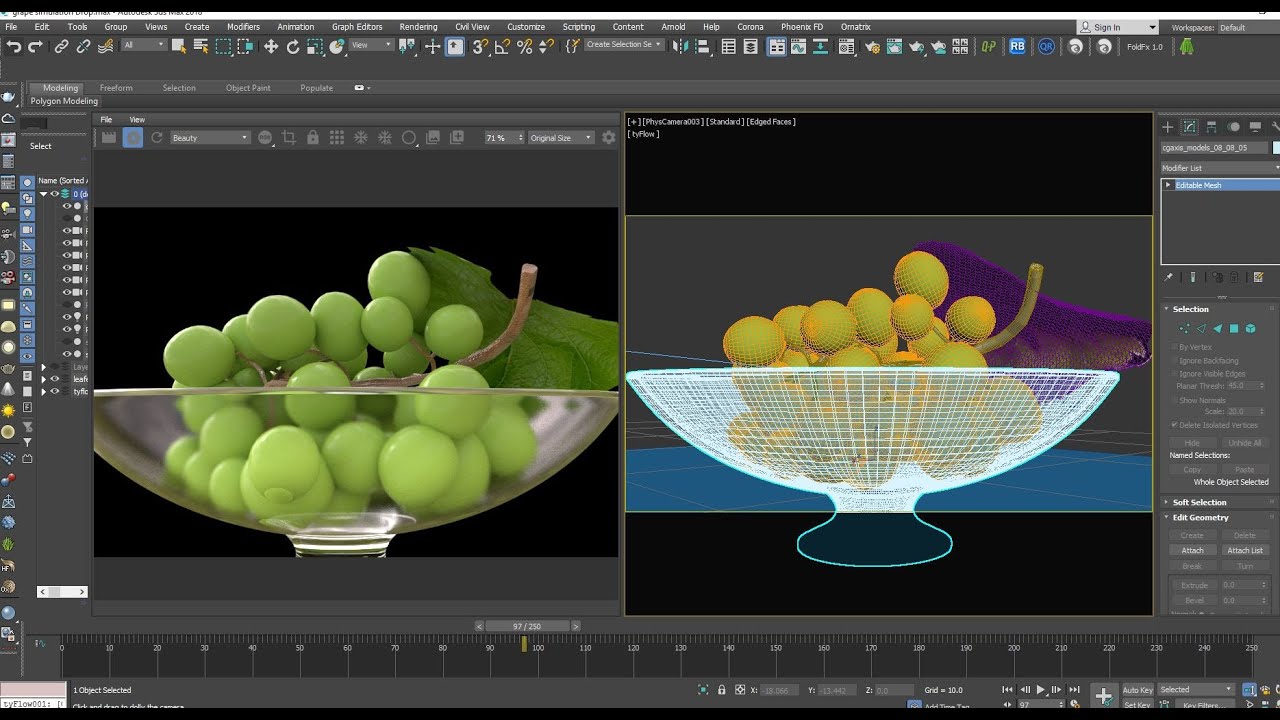1280x720 pixels.
Task: Click the play animation button
Action: pyautogui.click(x=1040, y=690)
